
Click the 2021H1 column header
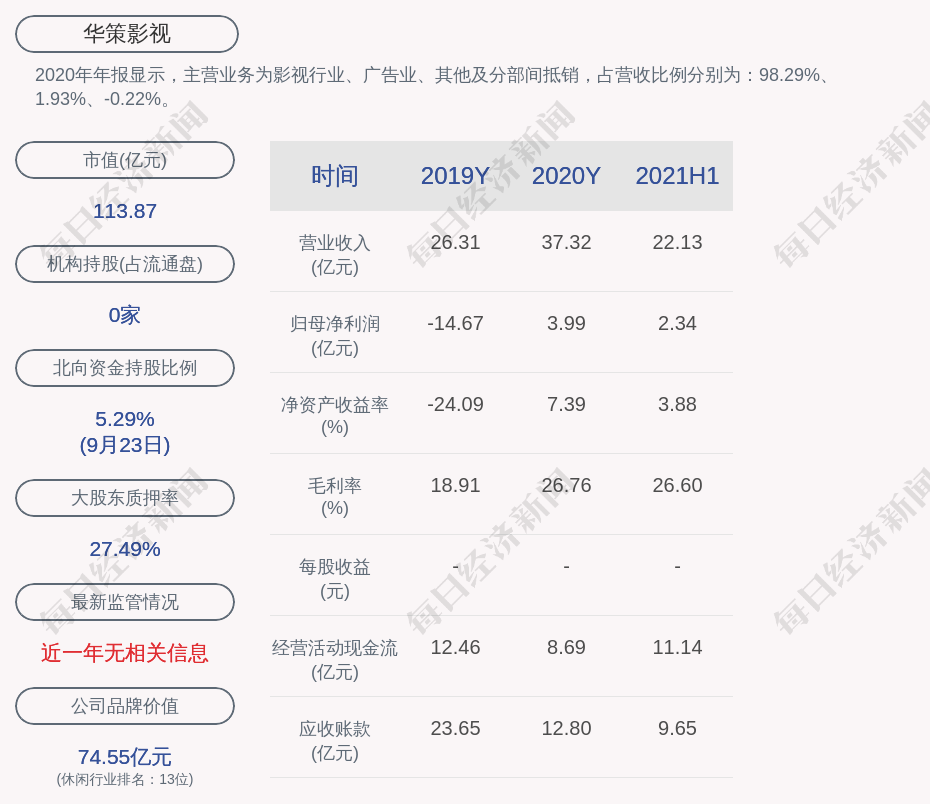[677, 176]
